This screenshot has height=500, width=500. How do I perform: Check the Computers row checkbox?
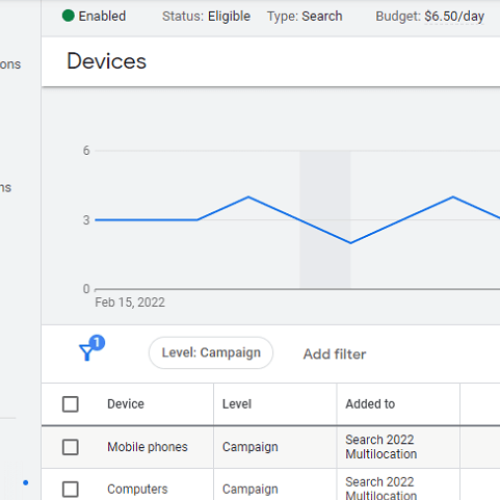70,489
